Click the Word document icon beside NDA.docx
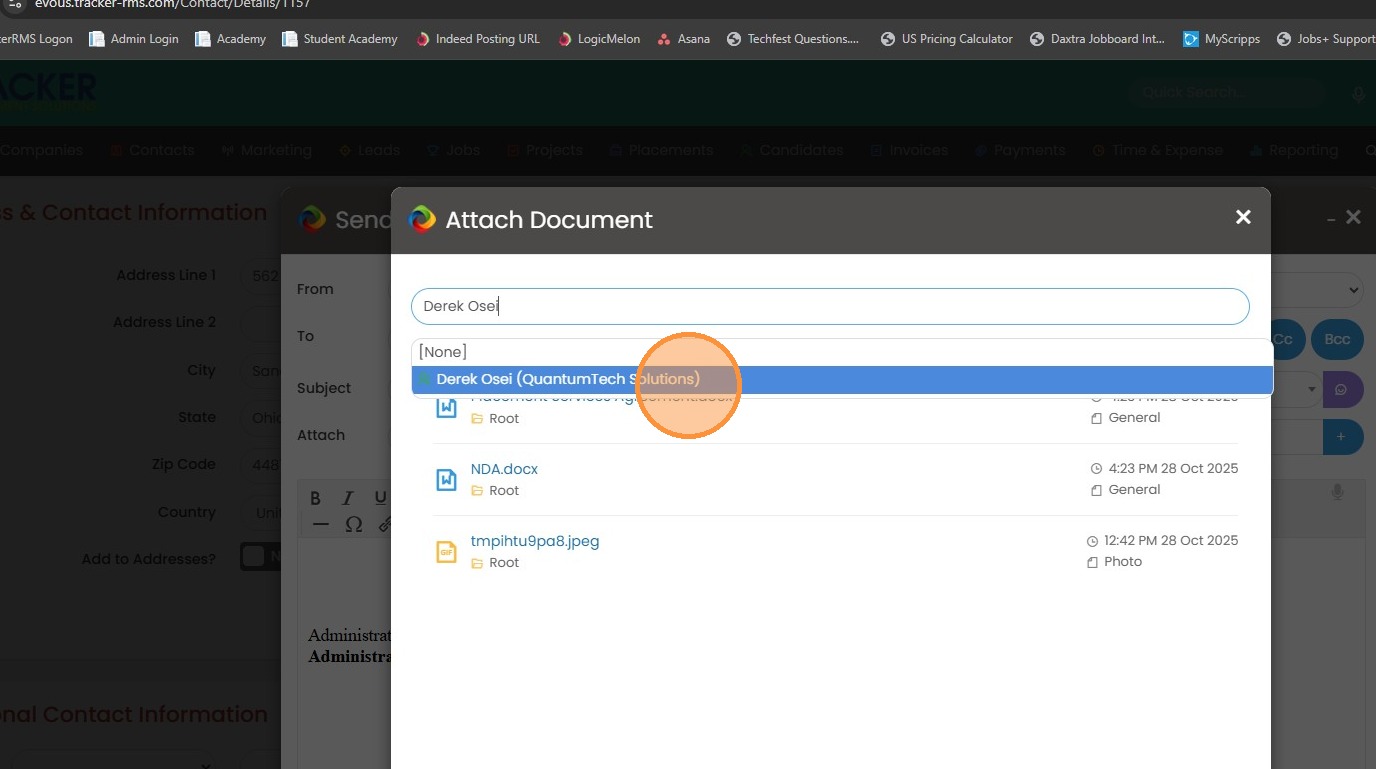Image resolution: width=1376 pixels, height=769 pixels. 446,480
